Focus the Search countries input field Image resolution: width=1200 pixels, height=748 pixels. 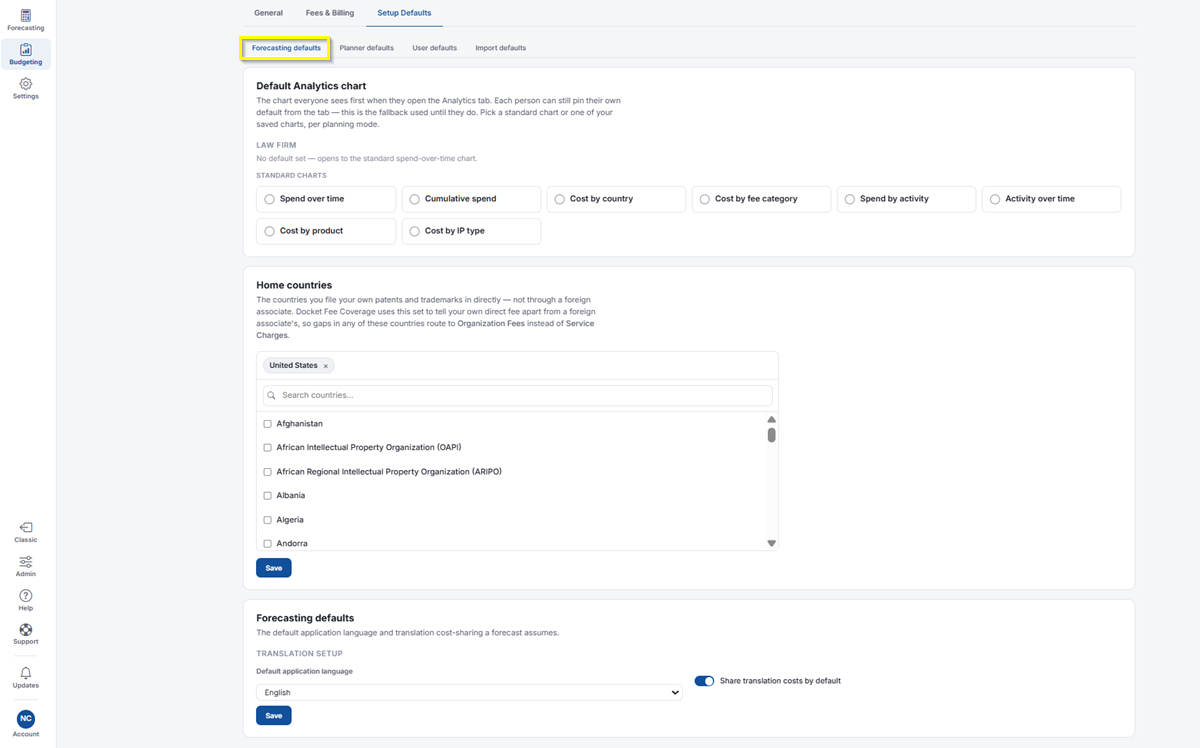(517, 395)
